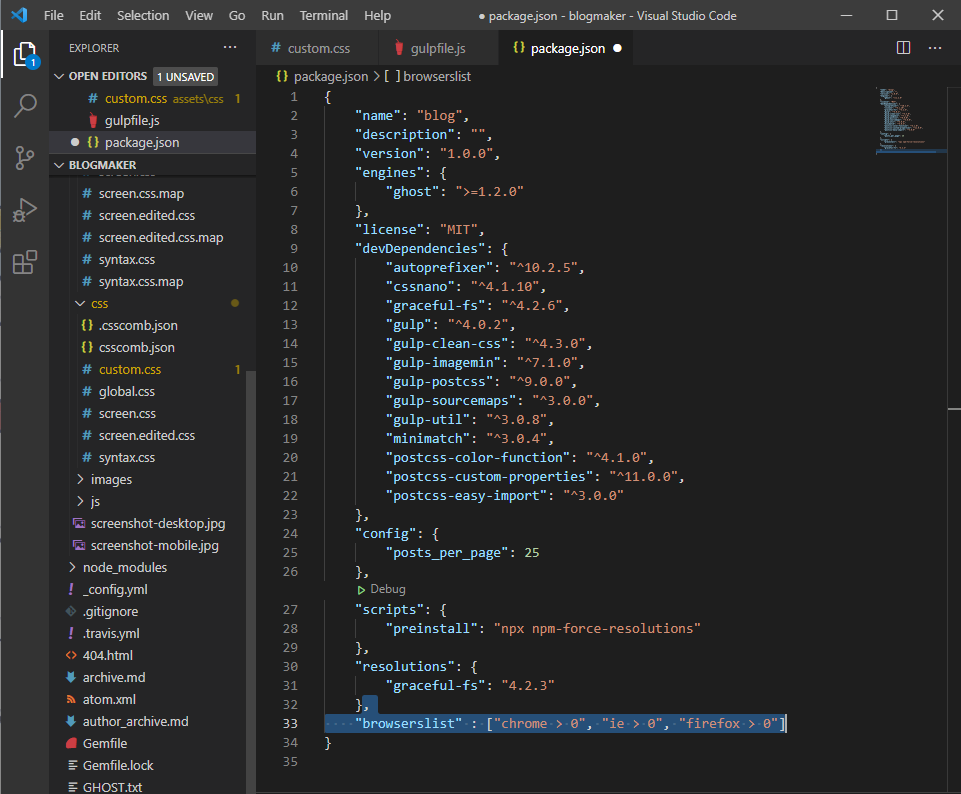Click the hash icon on custom.css tab
The image size is (961, 794).
pyautogui.click(x=276, y=48)
